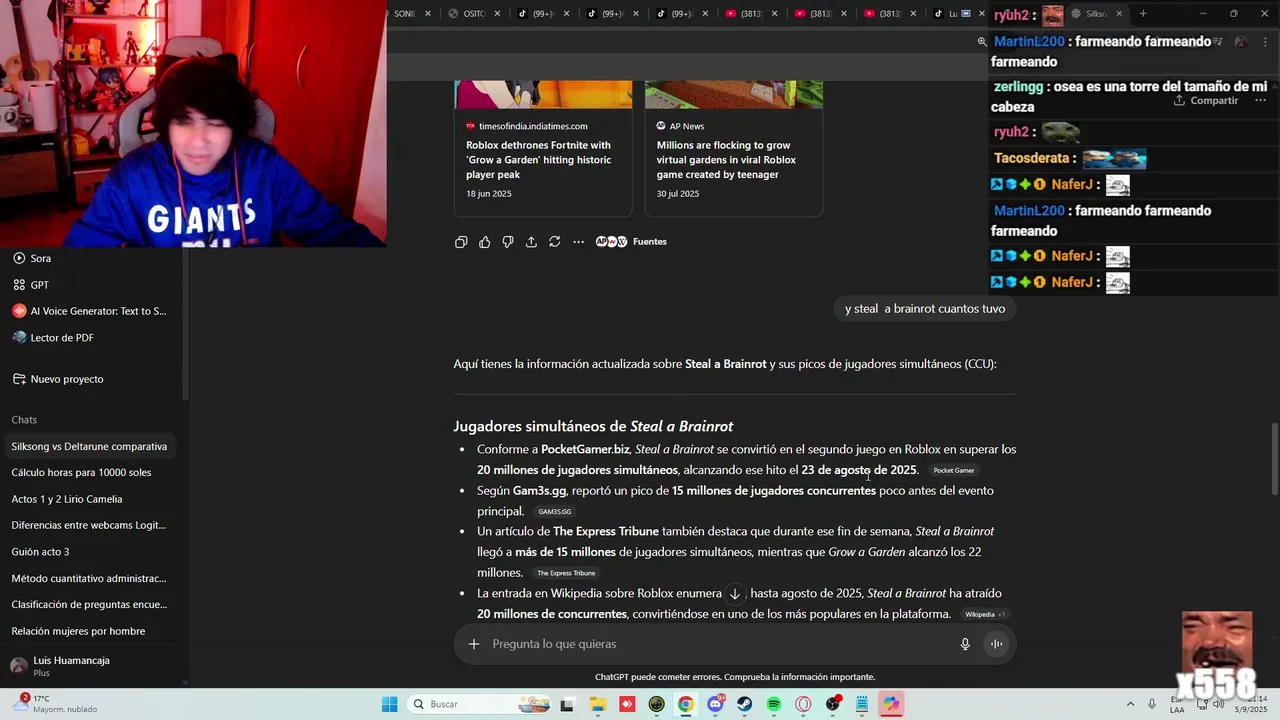Screen dimensions: 1280x720
Task: Click the Pocket Gamer source chip
Action: (x=953, y=471)
